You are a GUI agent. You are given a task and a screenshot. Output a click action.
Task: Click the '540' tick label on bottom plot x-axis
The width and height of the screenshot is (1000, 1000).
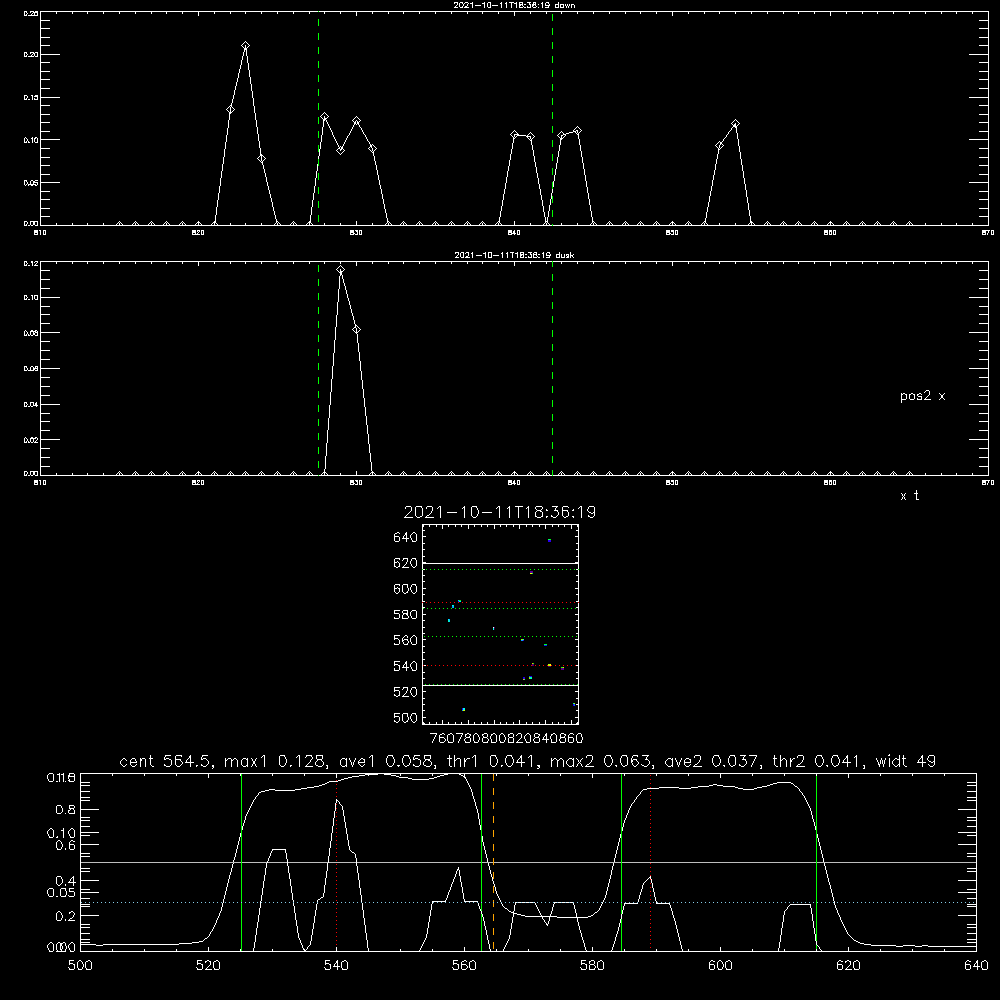(x=336, y=966)
